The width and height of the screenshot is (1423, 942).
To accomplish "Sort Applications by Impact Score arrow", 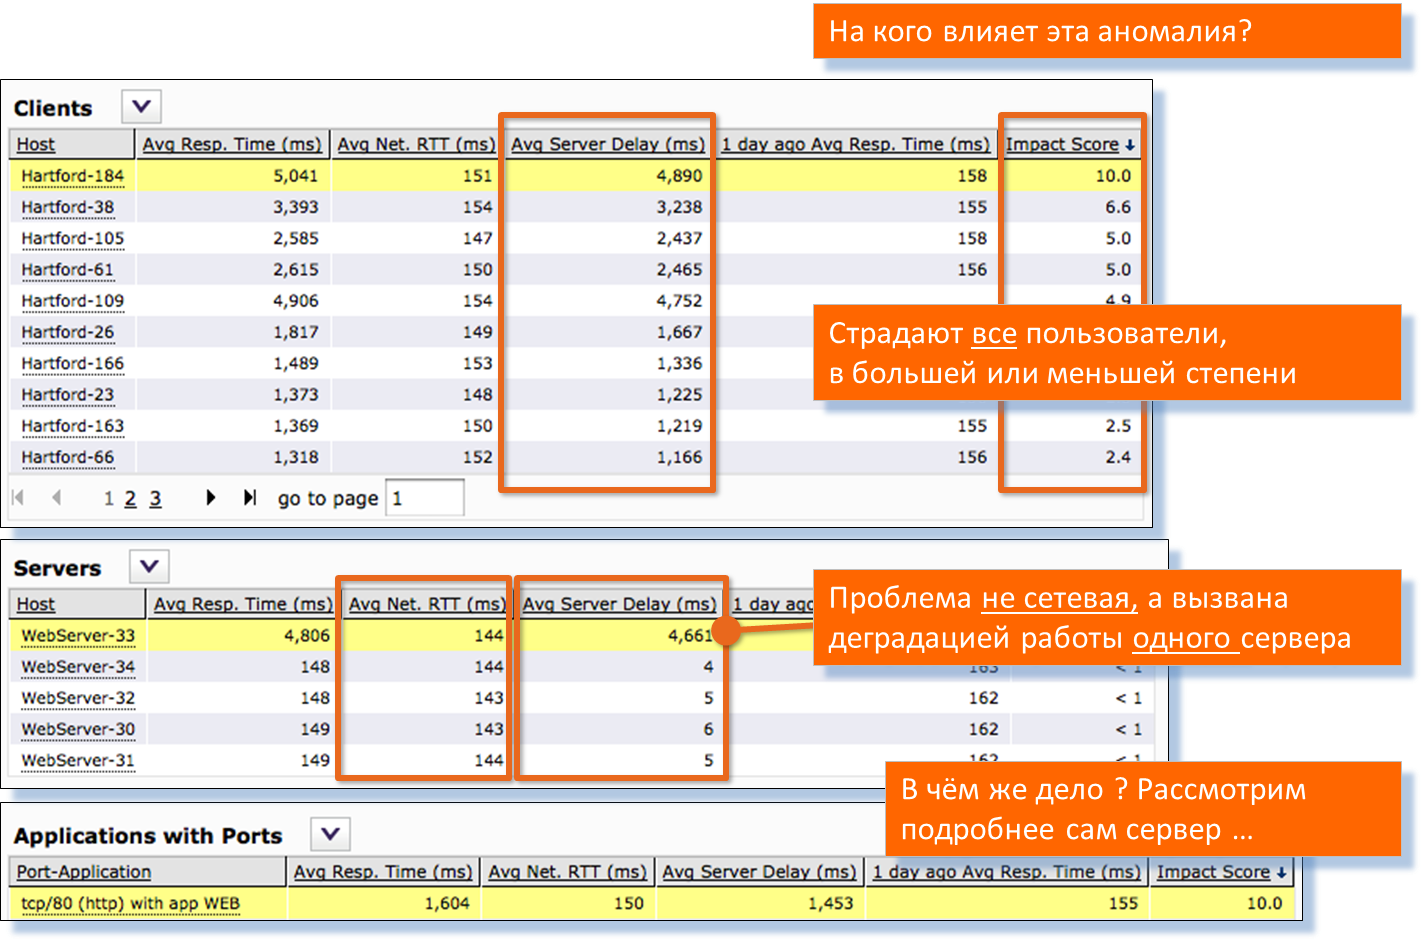I will [x=1281, y=873].
